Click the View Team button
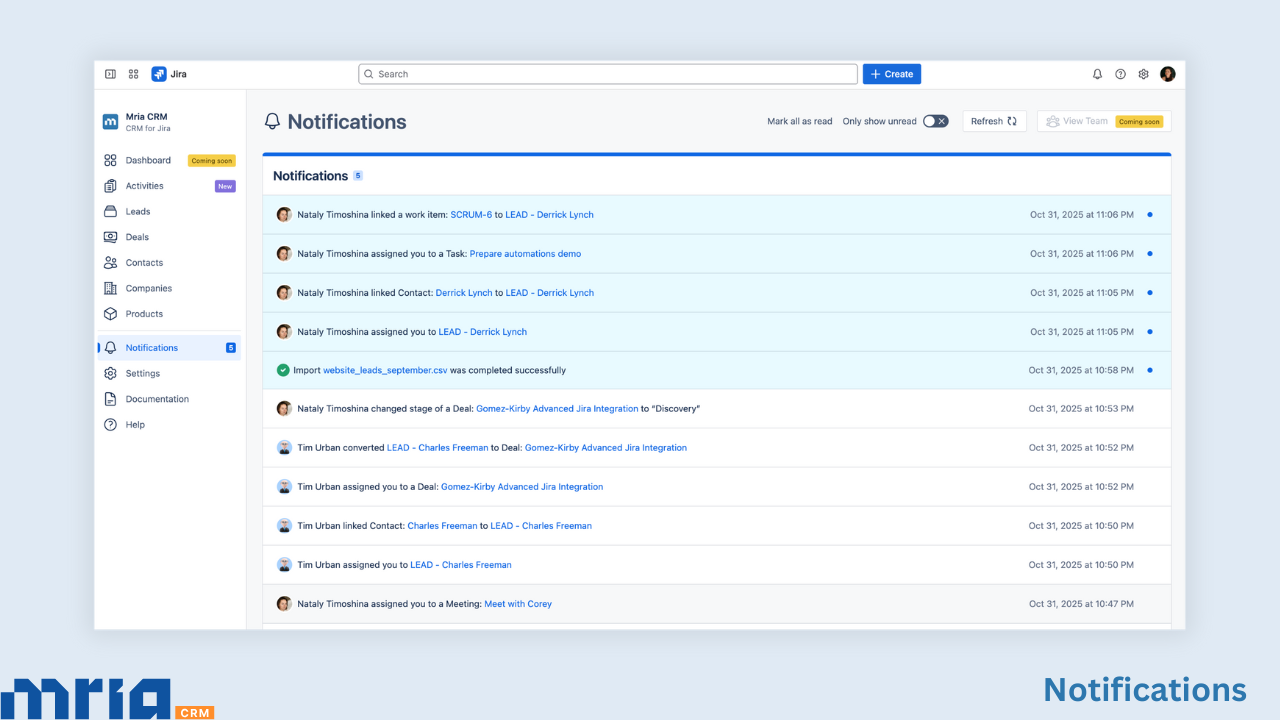The width and height of the screenshot is (1280, 720). (x=1104, y=121)
